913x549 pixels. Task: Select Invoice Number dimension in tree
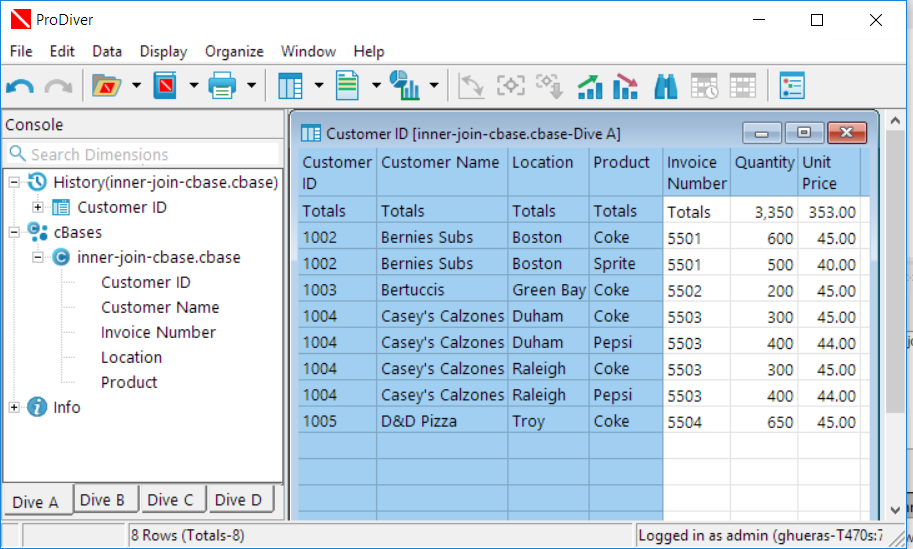[158, 332]
